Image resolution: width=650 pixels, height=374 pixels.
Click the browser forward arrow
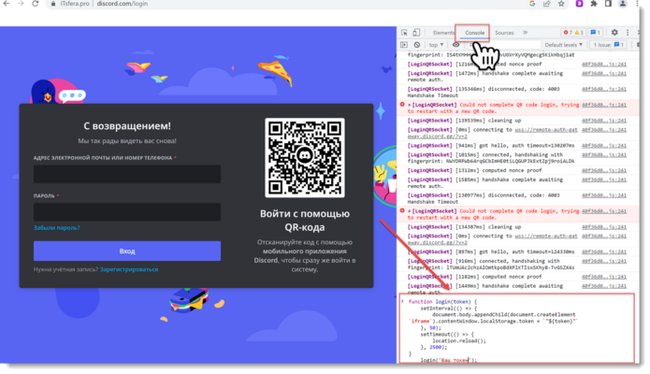20,3
